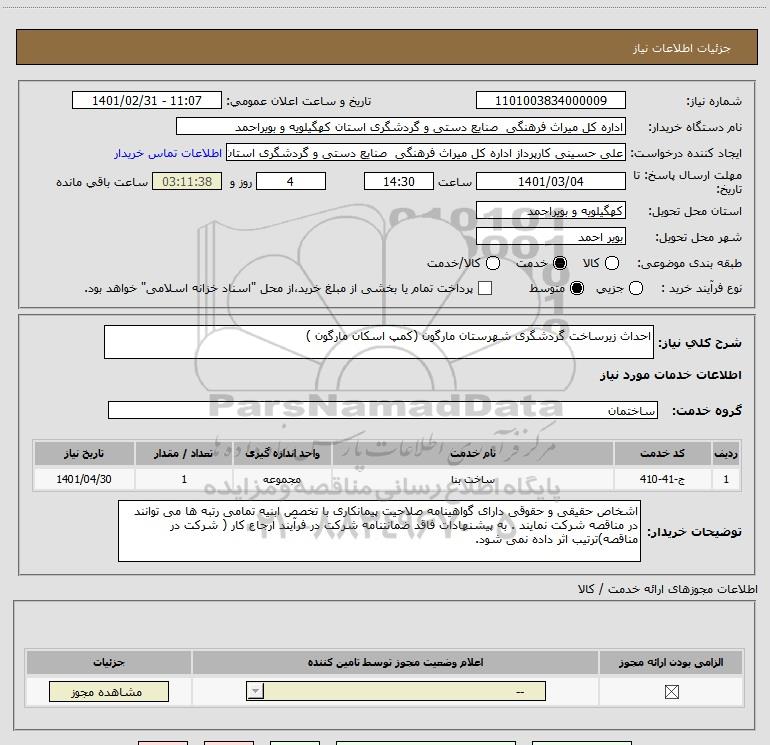Screen dimensions: 770x745
Task: Choose جزیی purchase process option
Action: pos(635,288)
